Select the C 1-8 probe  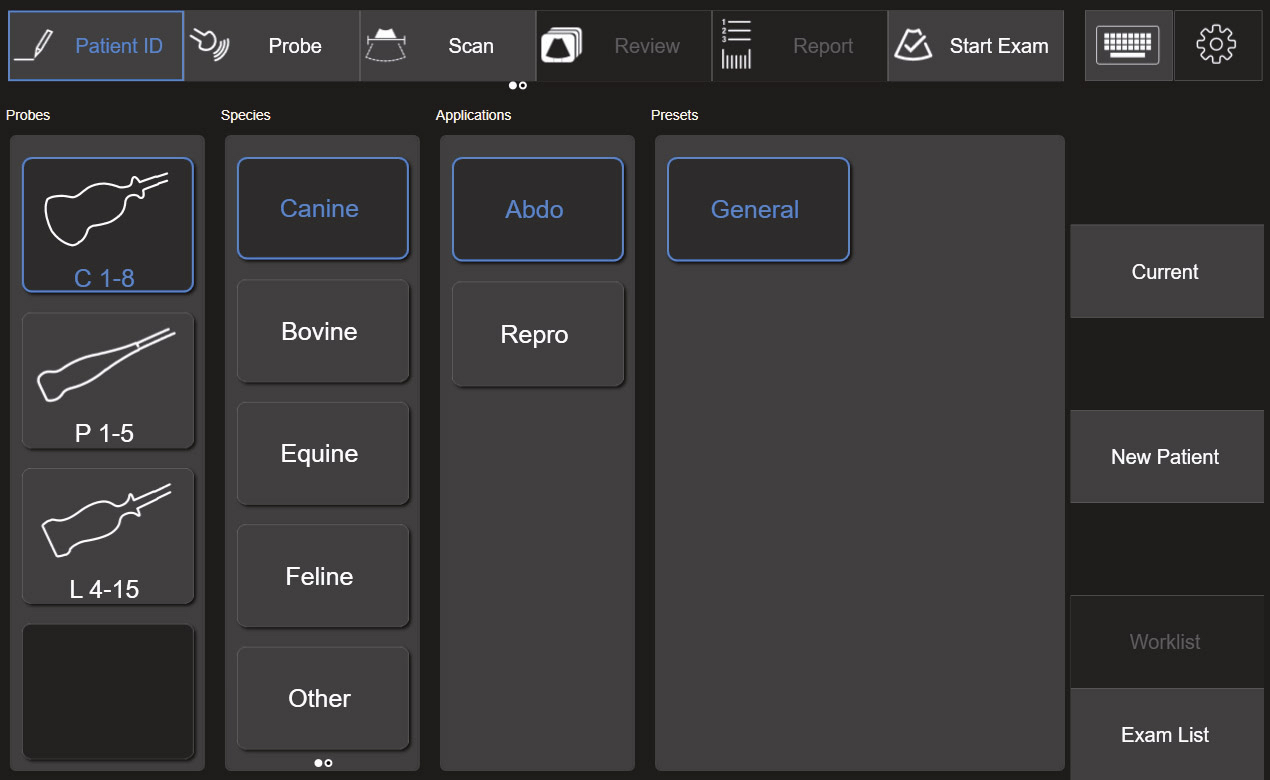(108, 225)
